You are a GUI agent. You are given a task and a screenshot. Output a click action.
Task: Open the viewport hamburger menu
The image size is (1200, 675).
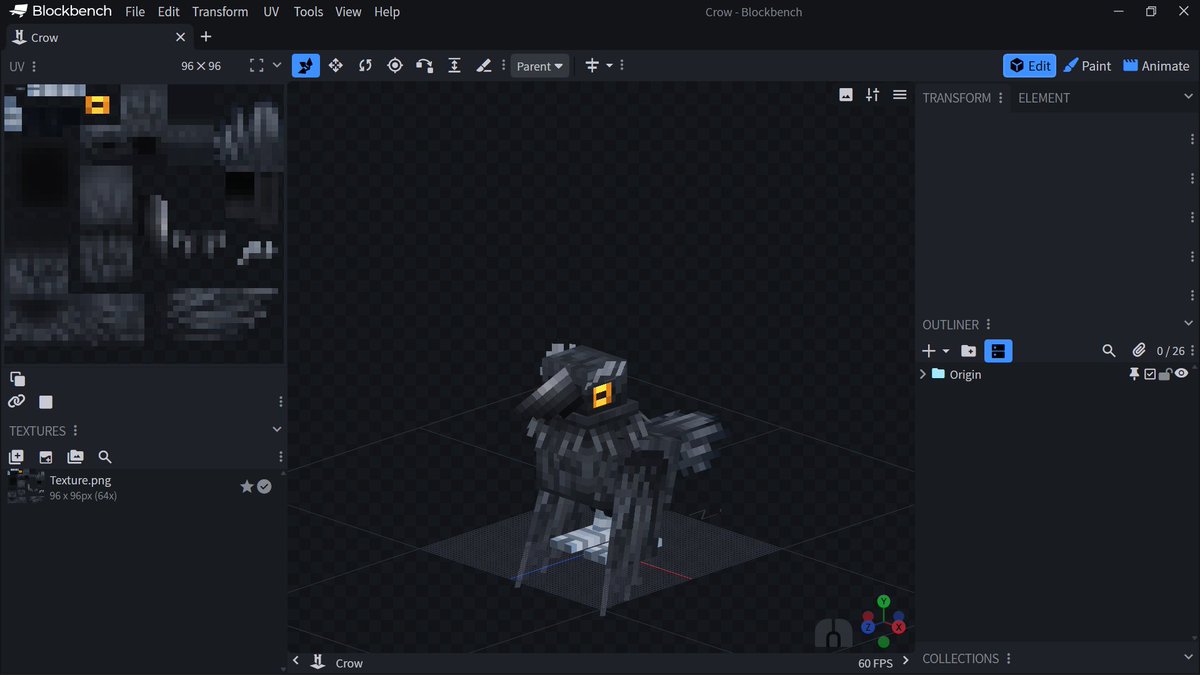tap(900, 95)
